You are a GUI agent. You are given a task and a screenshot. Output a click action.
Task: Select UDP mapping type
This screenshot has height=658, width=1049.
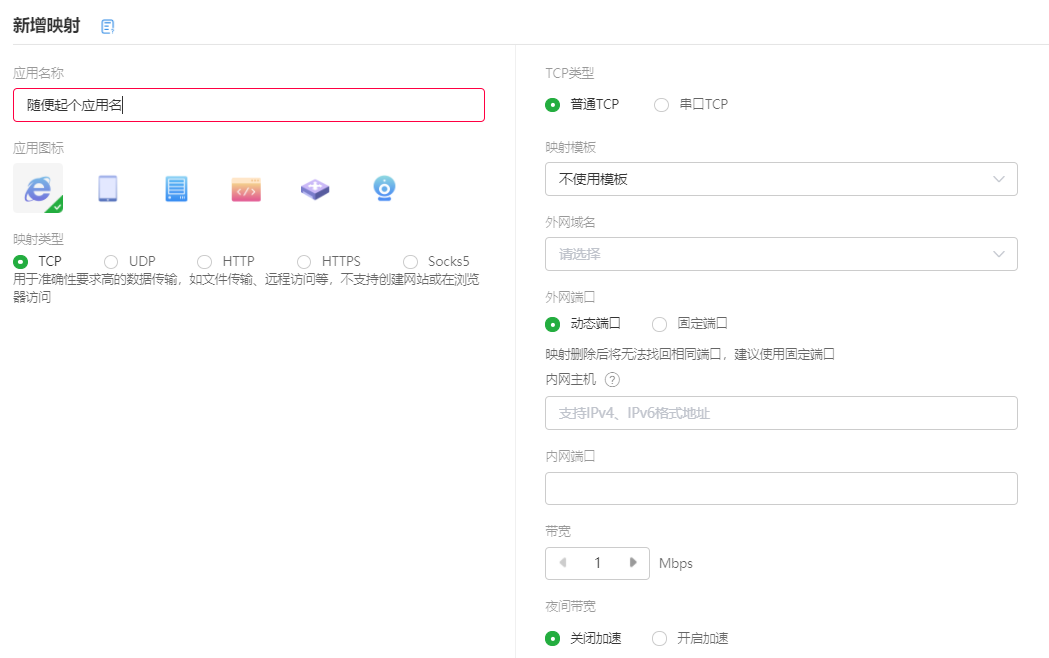(111, 261)
